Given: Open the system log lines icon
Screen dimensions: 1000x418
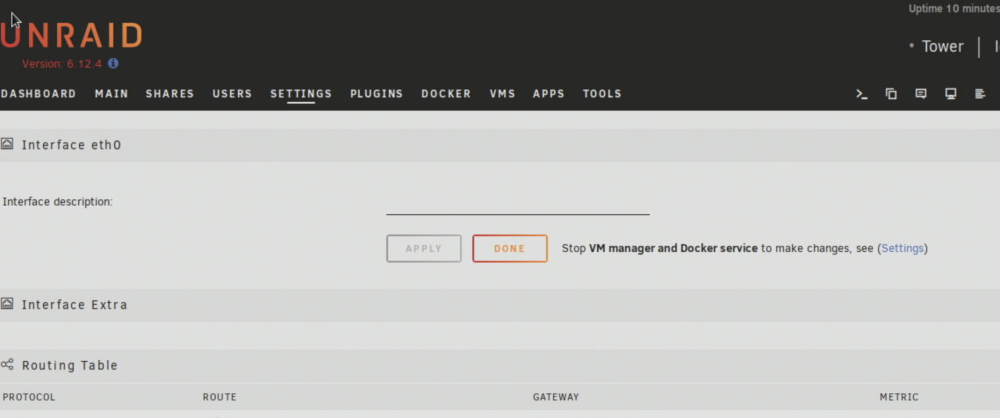Looking at the screenshot, I should pyautogui.click(x=980, y=94).
